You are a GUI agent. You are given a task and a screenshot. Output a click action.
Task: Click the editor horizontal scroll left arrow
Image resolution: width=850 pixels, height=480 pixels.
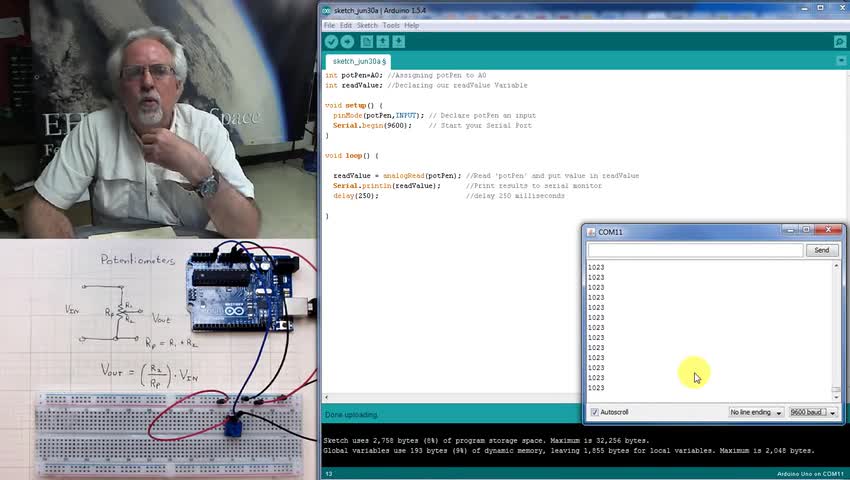326,398
